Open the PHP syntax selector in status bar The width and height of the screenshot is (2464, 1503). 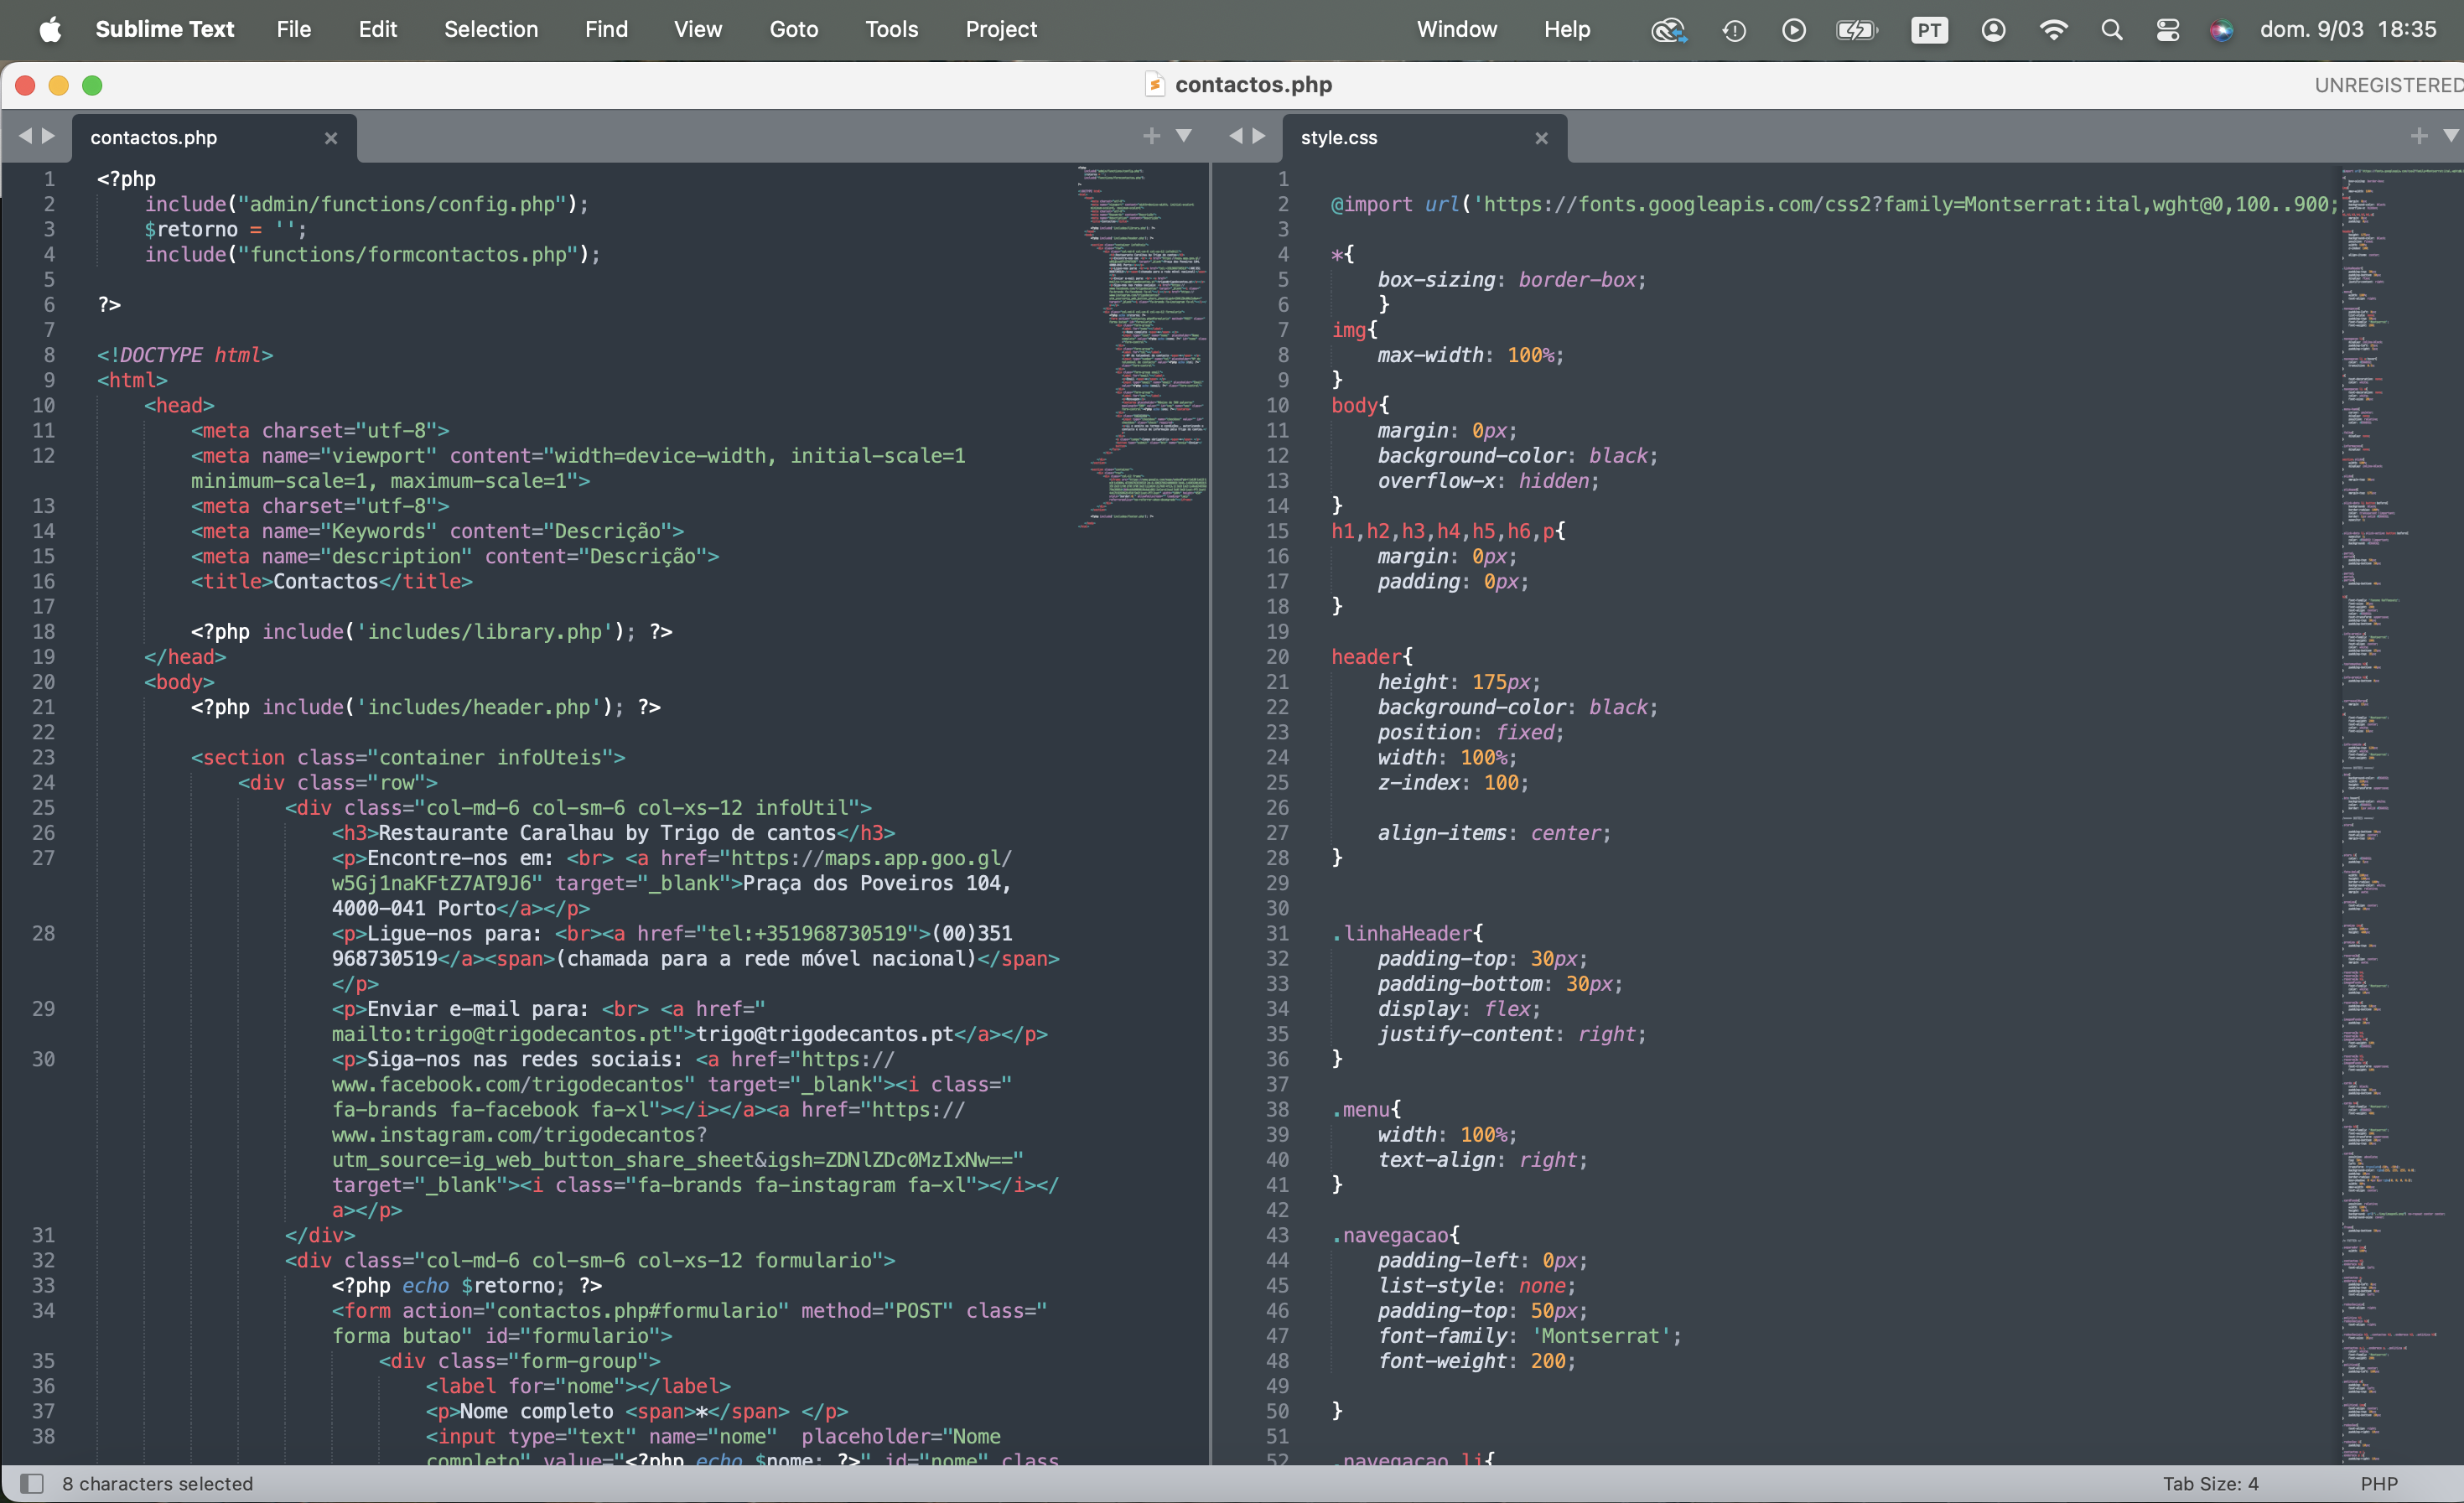2379,1483
